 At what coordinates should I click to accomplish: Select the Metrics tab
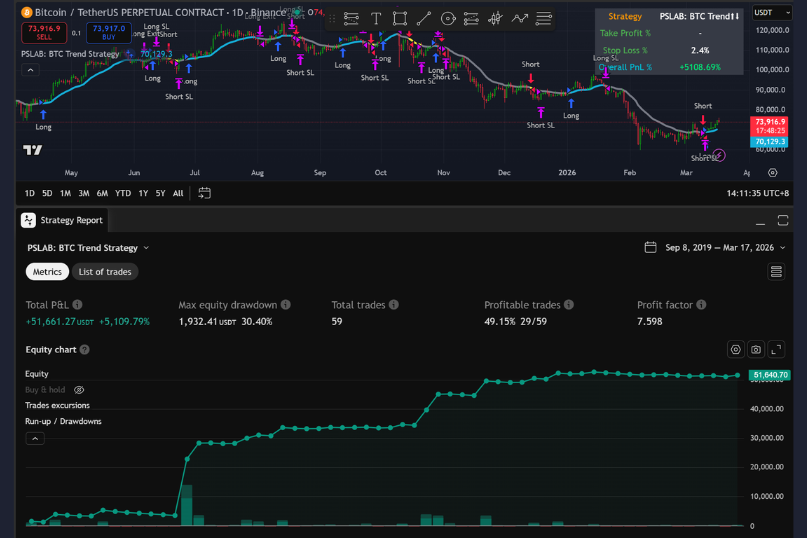[47, 272]
